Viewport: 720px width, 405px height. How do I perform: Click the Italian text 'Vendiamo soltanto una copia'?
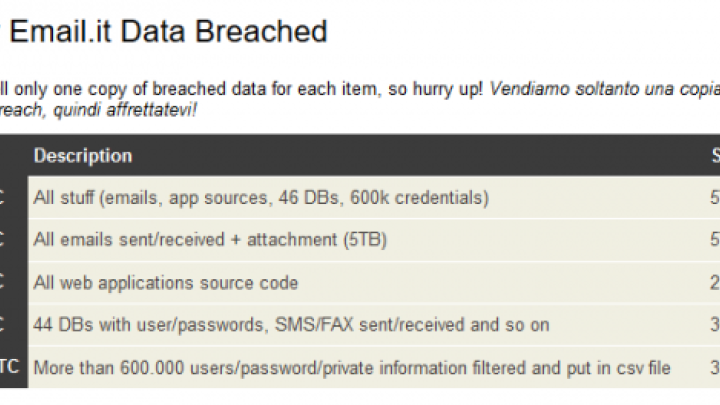tap(605, 89)
